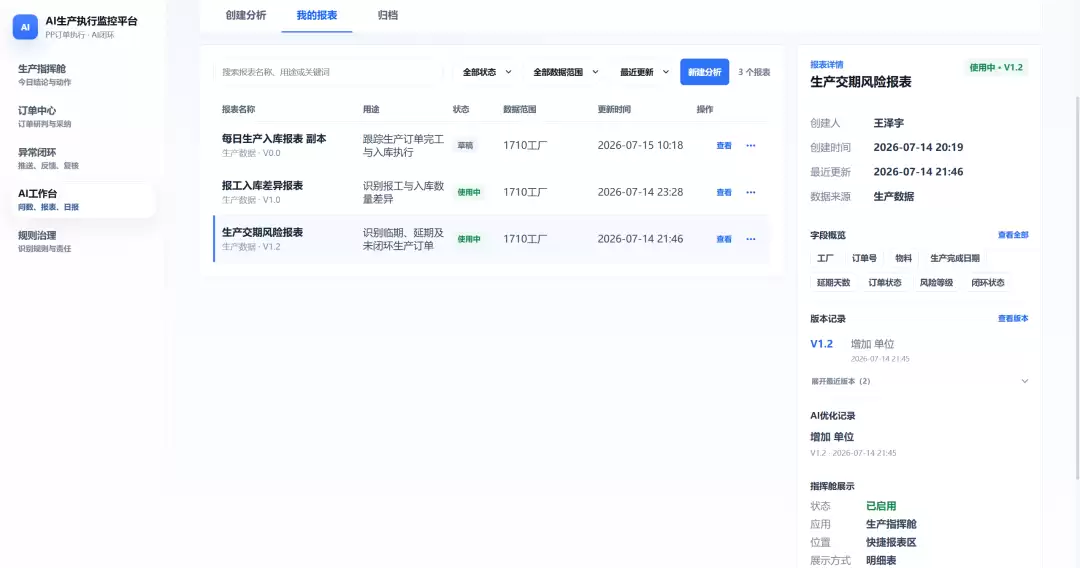Click the 数据范围 column header

519,109
